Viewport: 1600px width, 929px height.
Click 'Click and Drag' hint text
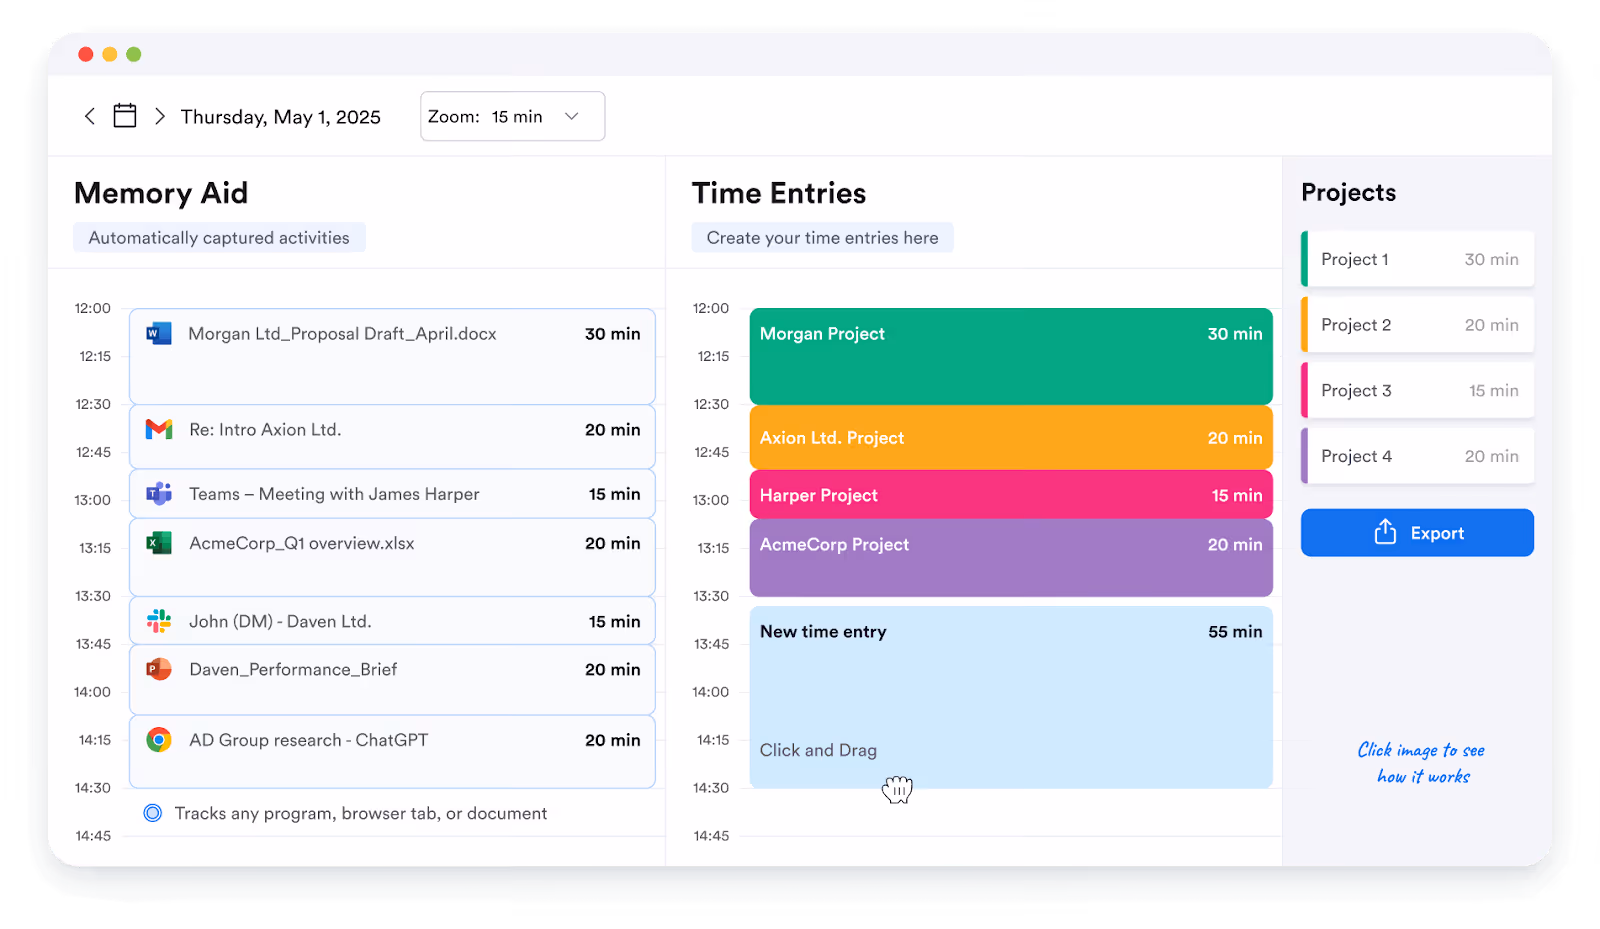tap(818, 750)
